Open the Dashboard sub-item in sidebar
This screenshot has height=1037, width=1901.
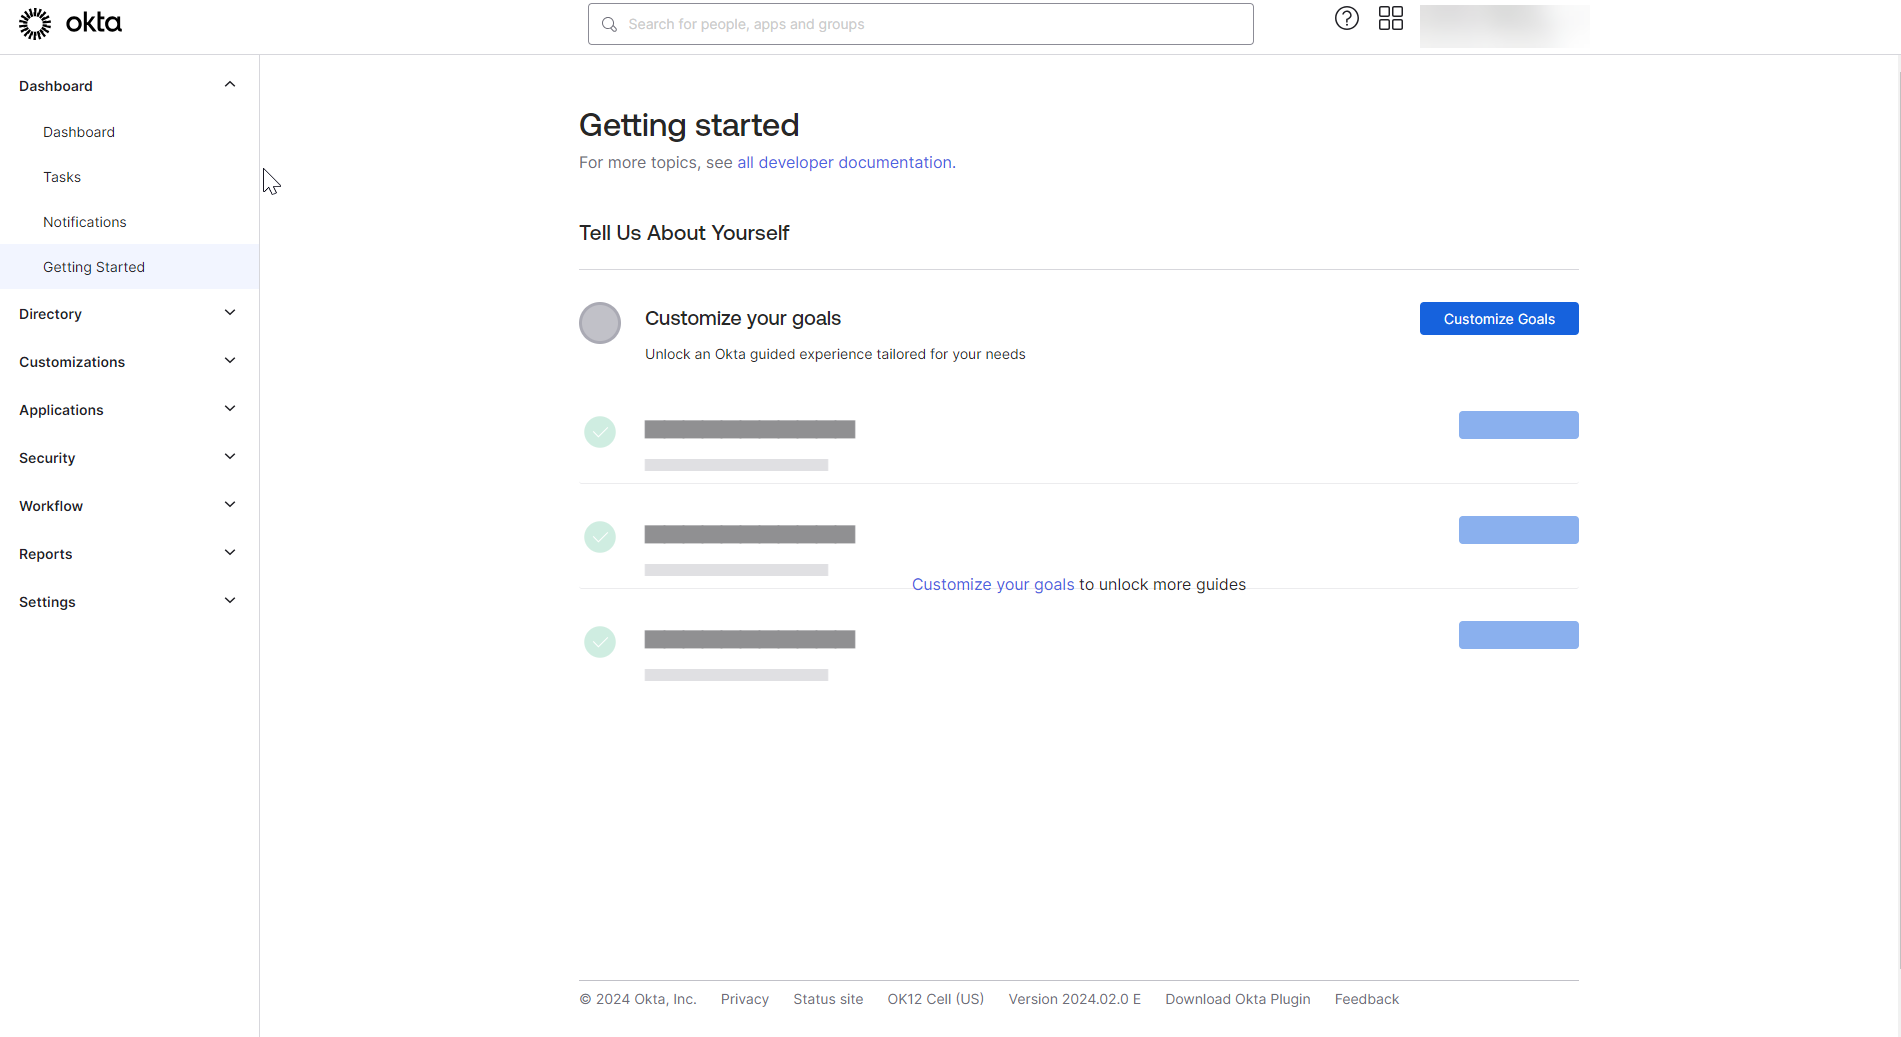coord(79,132)
